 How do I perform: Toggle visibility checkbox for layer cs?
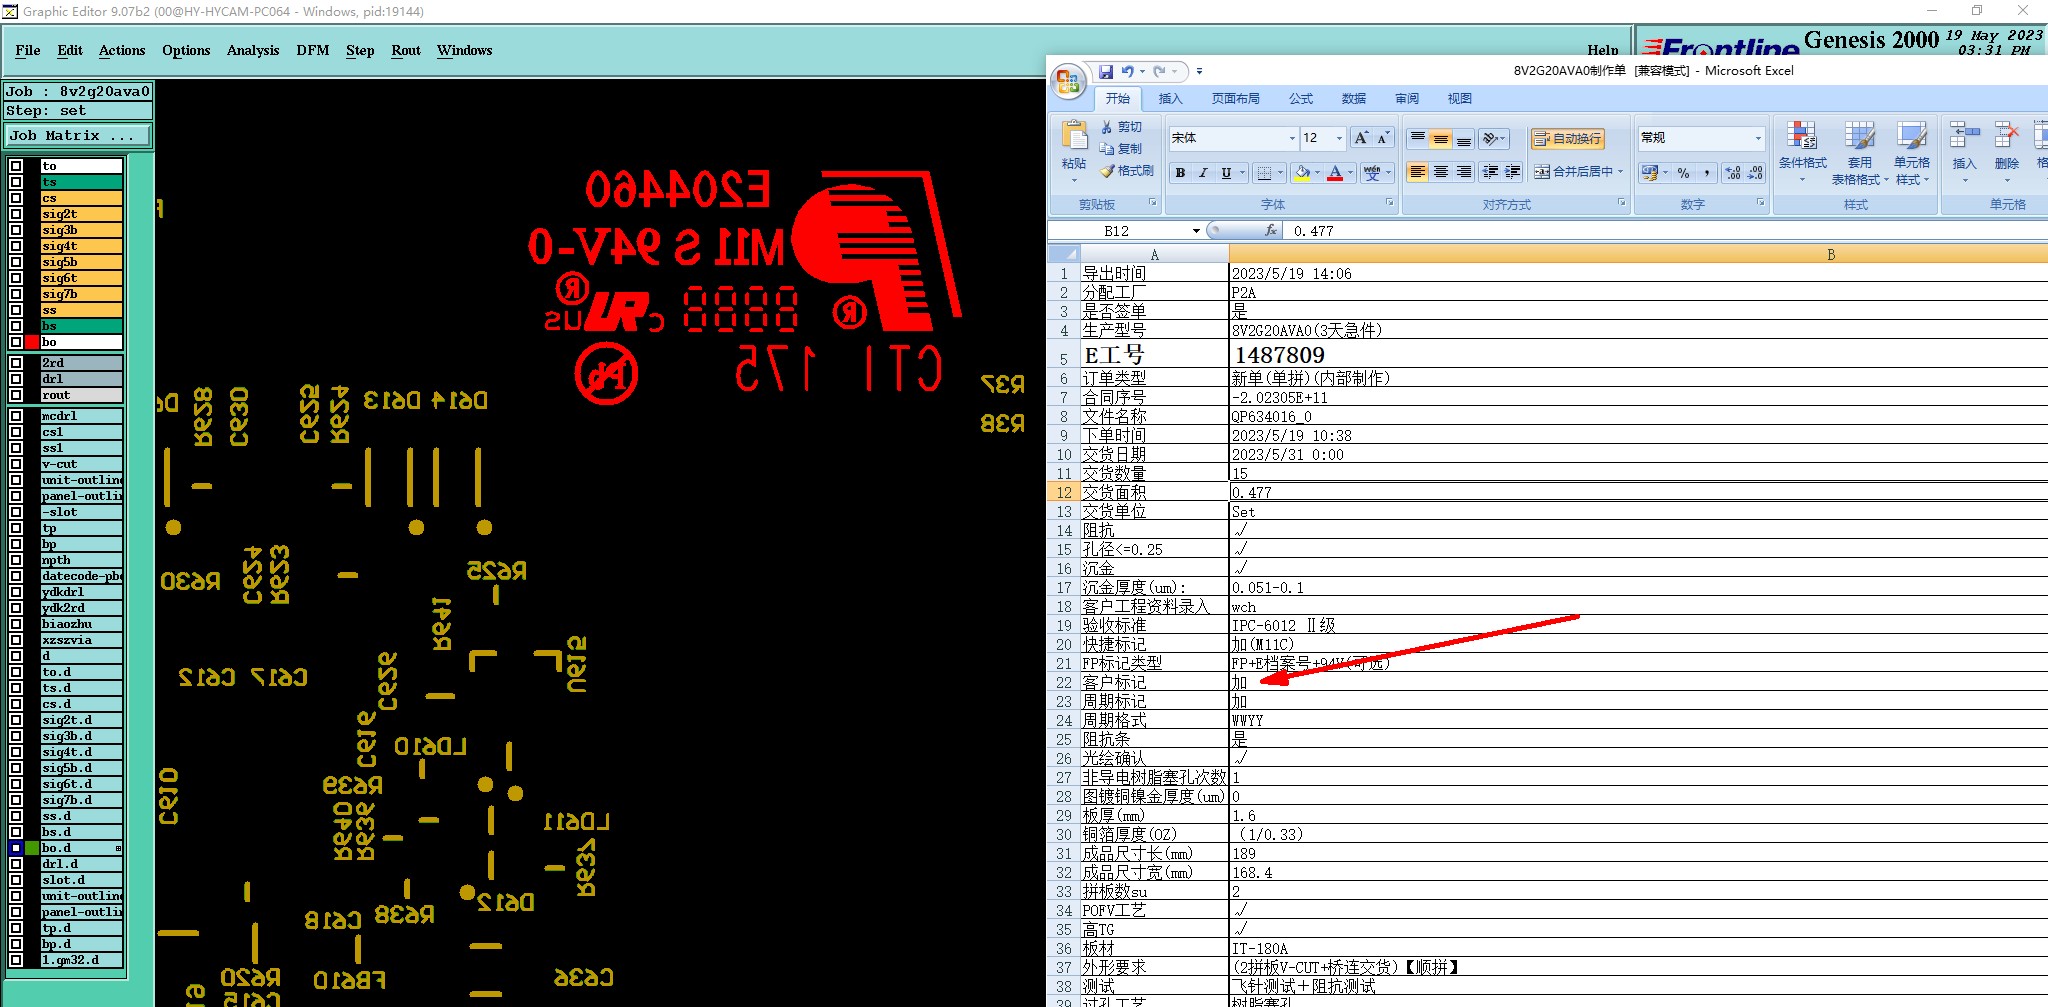(16, 198)
